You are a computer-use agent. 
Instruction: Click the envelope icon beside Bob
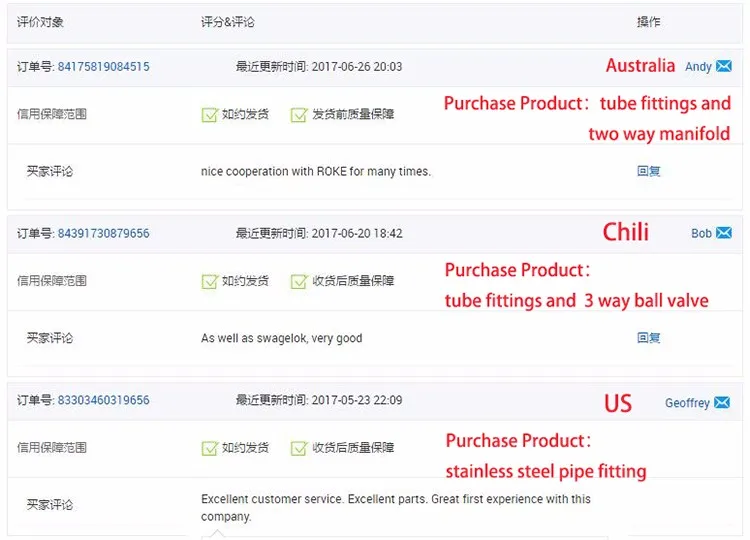[724, 234]
